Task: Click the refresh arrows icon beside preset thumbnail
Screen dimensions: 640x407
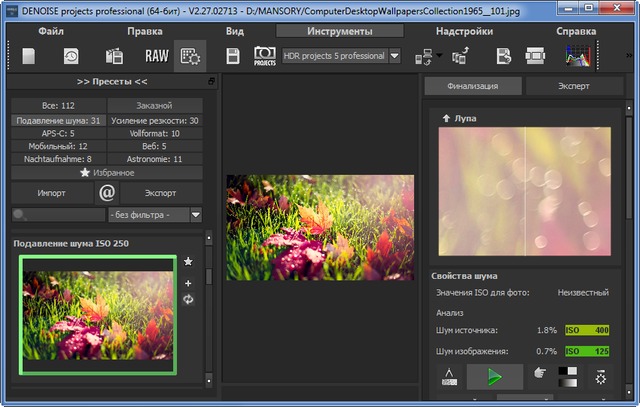Action: point(188,299)
